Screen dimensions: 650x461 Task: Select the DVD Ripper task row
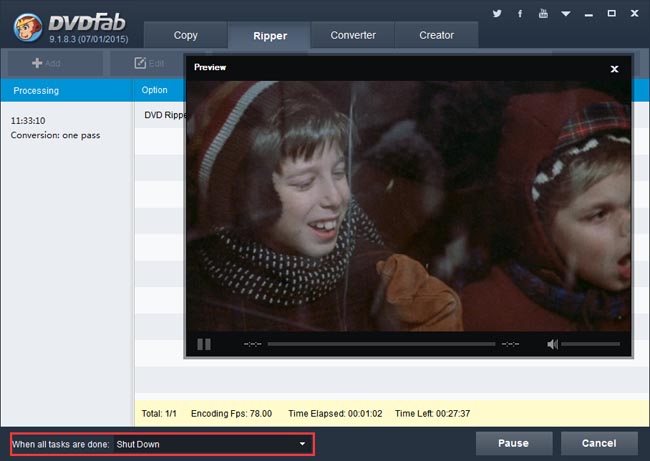point(160,115)
